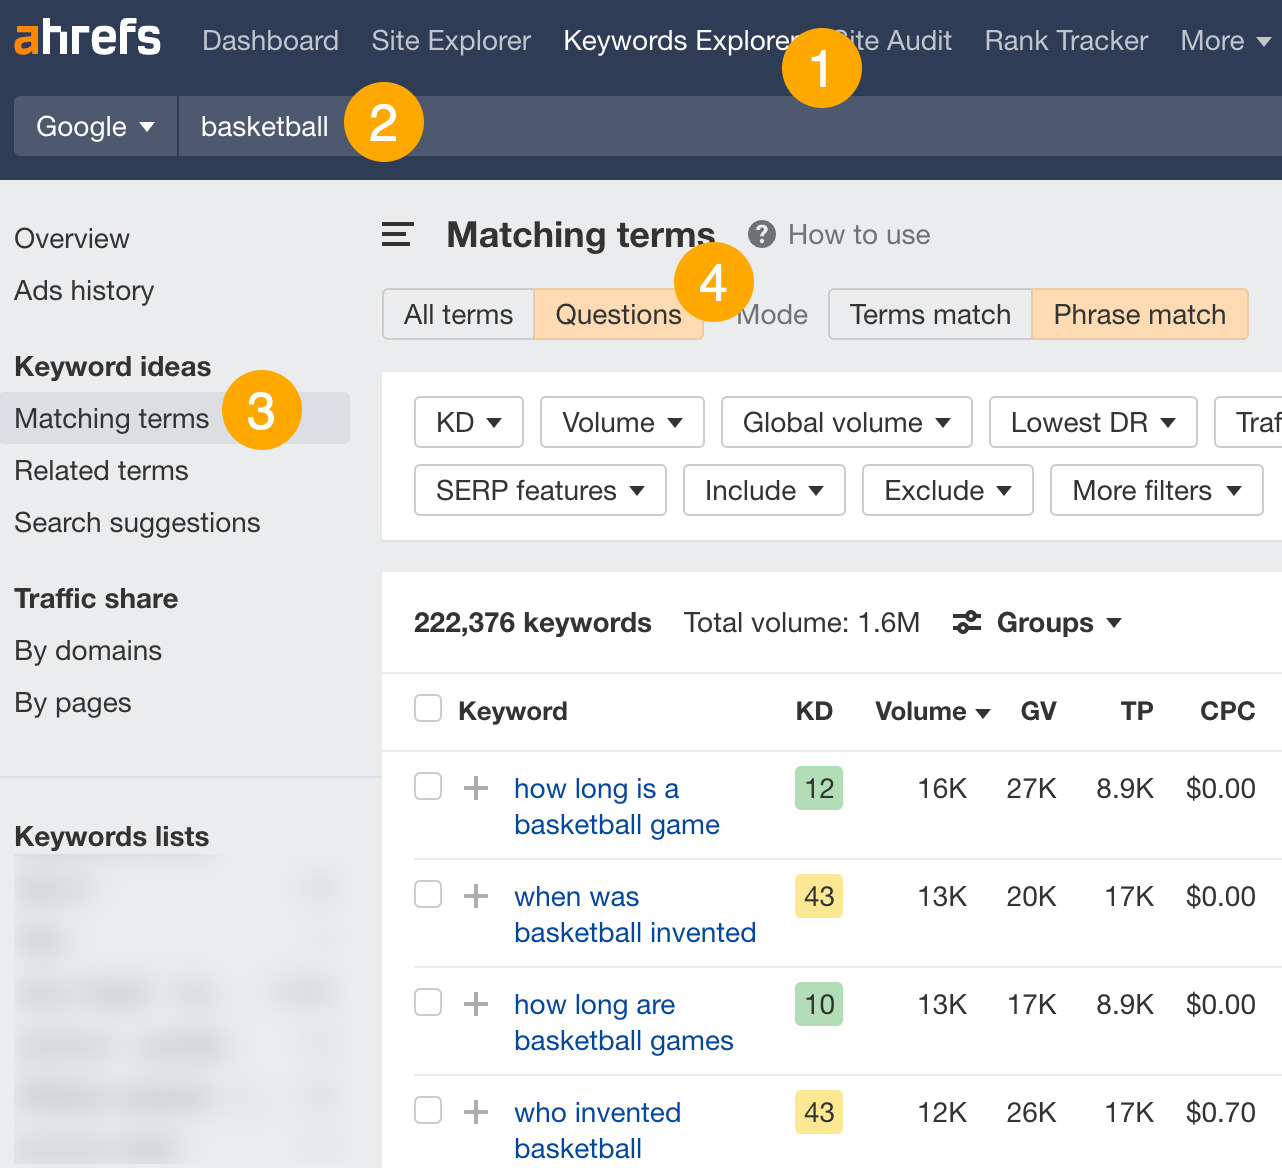Add 'who invented basketball' via plus icon
The height and width of the screenshot is (1168, 1282).
tap(475, 1111)
